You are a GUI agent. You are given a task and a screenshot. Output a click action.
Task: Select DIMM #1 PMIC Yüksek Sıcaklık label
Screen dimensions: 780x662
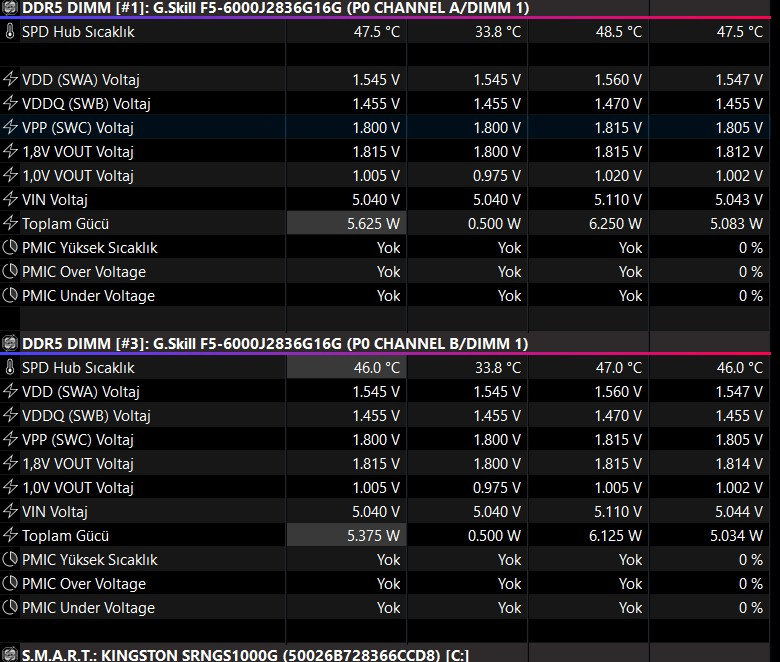[x=90, y=248]
